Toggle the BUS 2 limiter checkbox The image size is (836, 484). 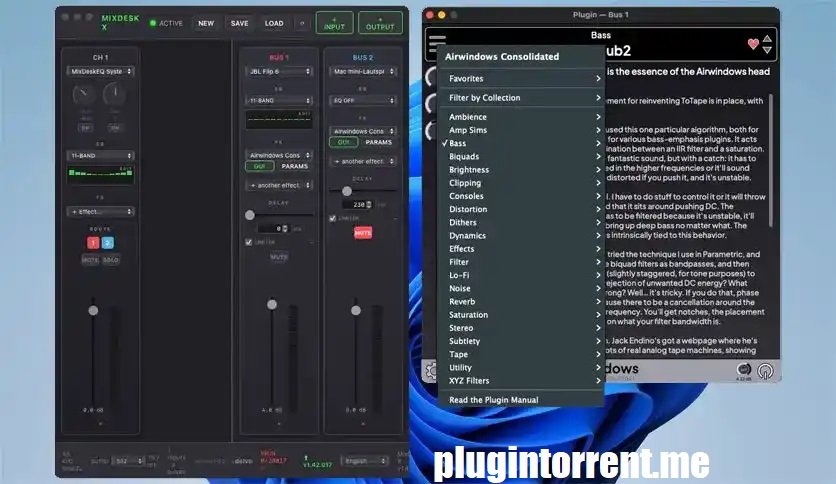click(x=333, y=219)
